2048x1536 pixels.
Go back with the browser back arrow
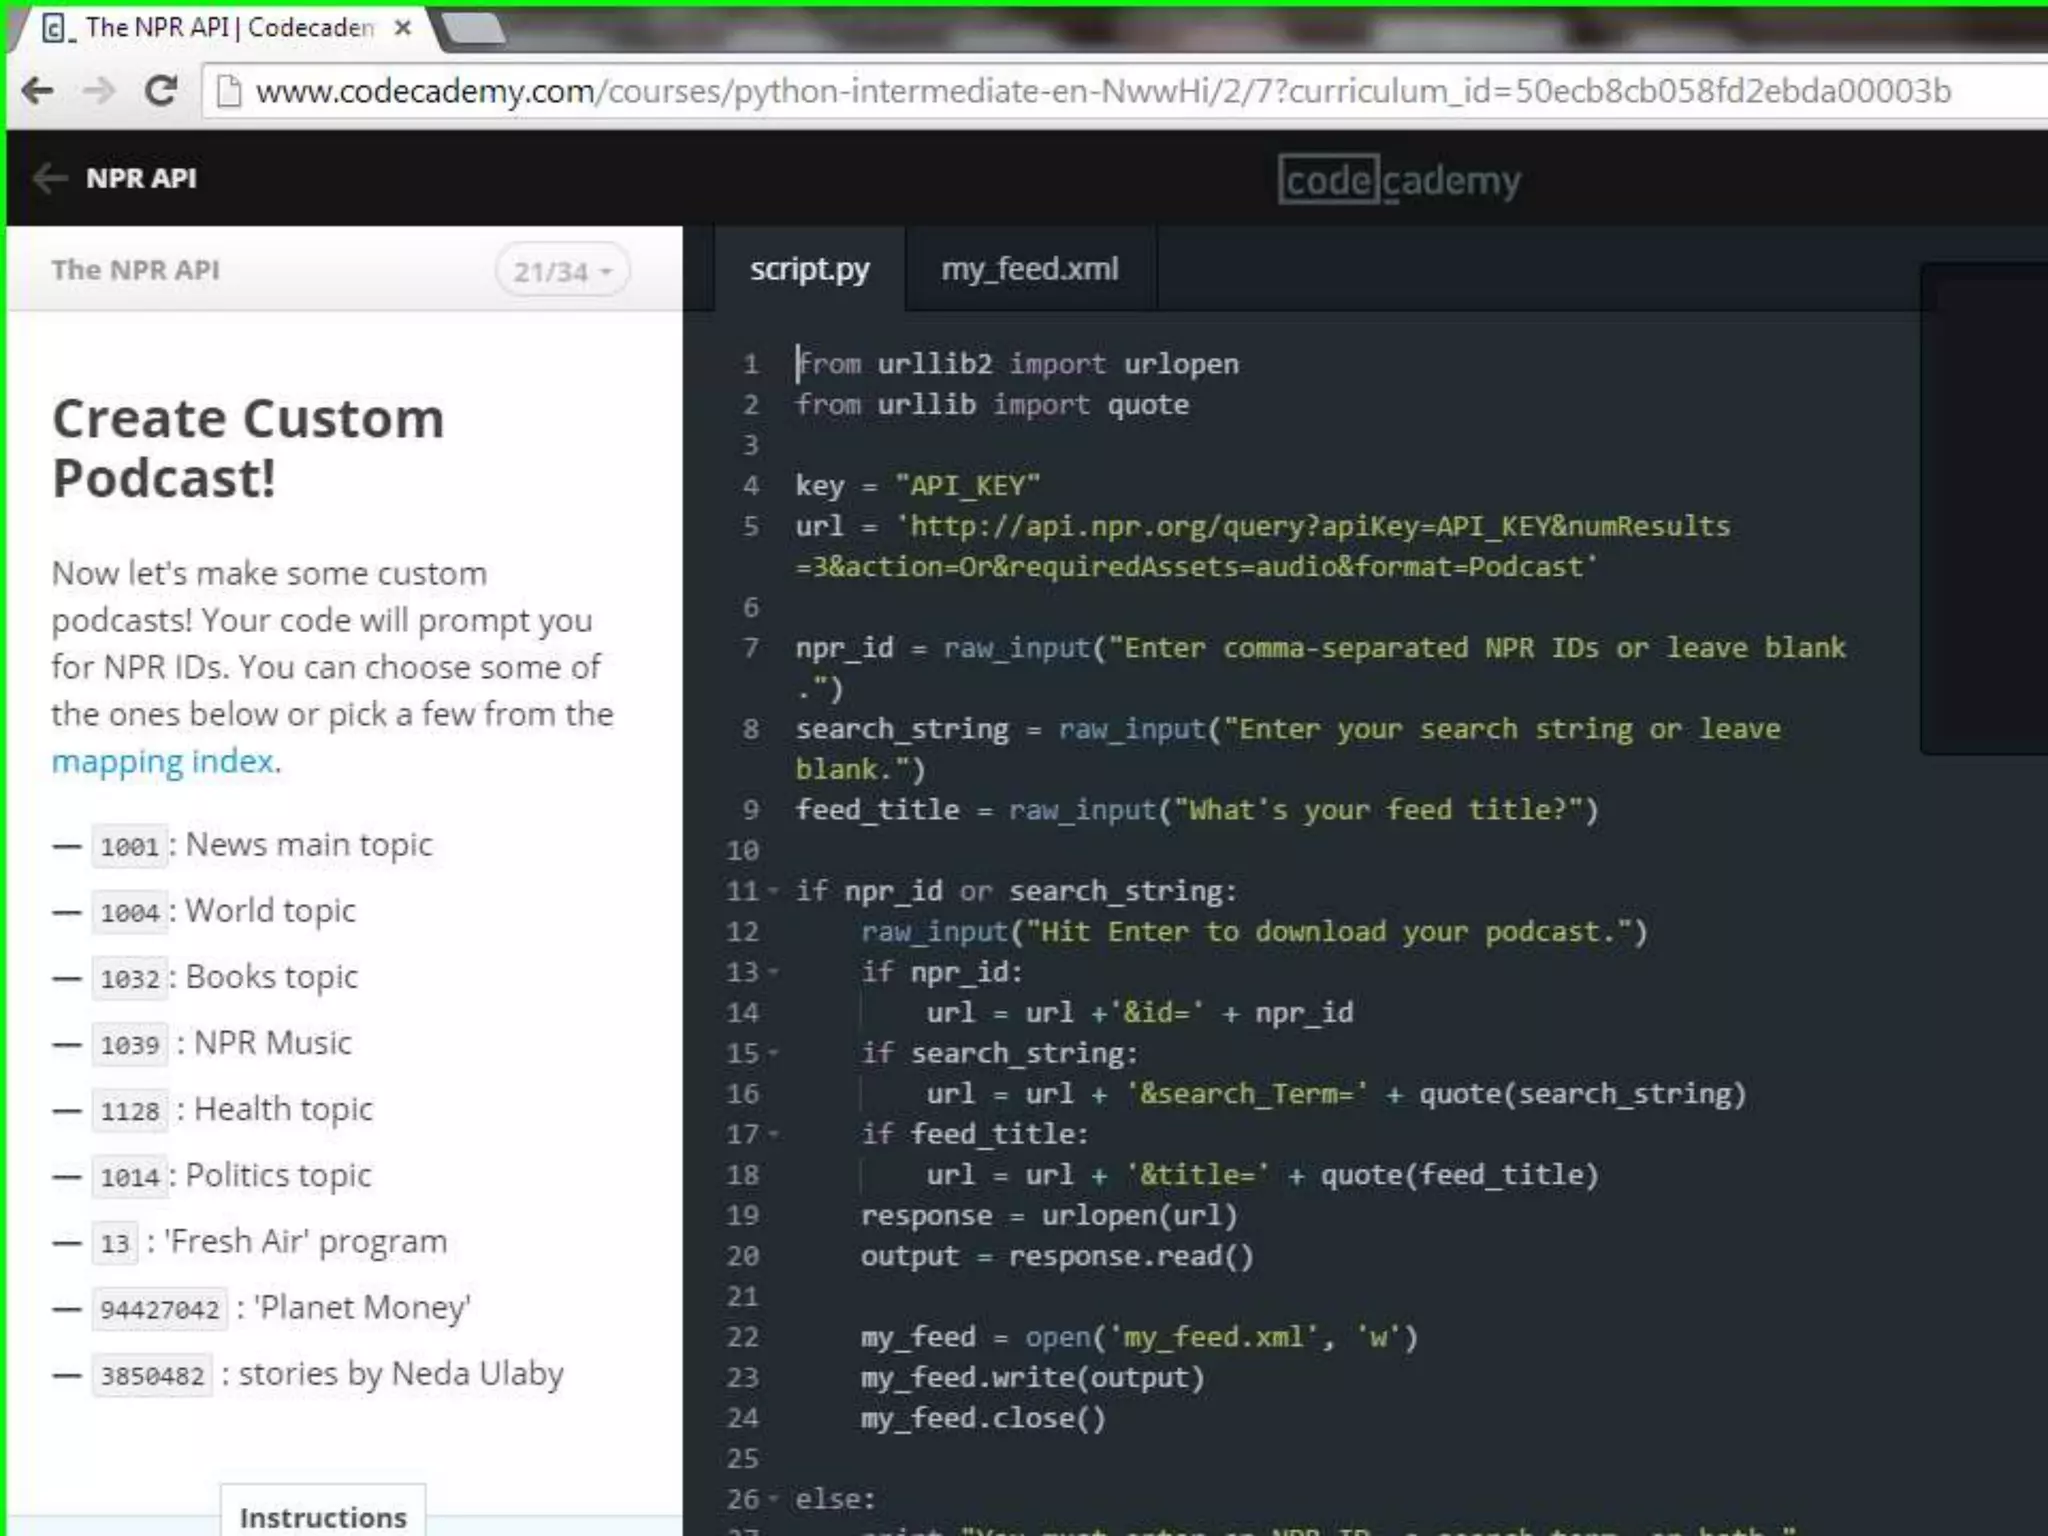point(38,91)
